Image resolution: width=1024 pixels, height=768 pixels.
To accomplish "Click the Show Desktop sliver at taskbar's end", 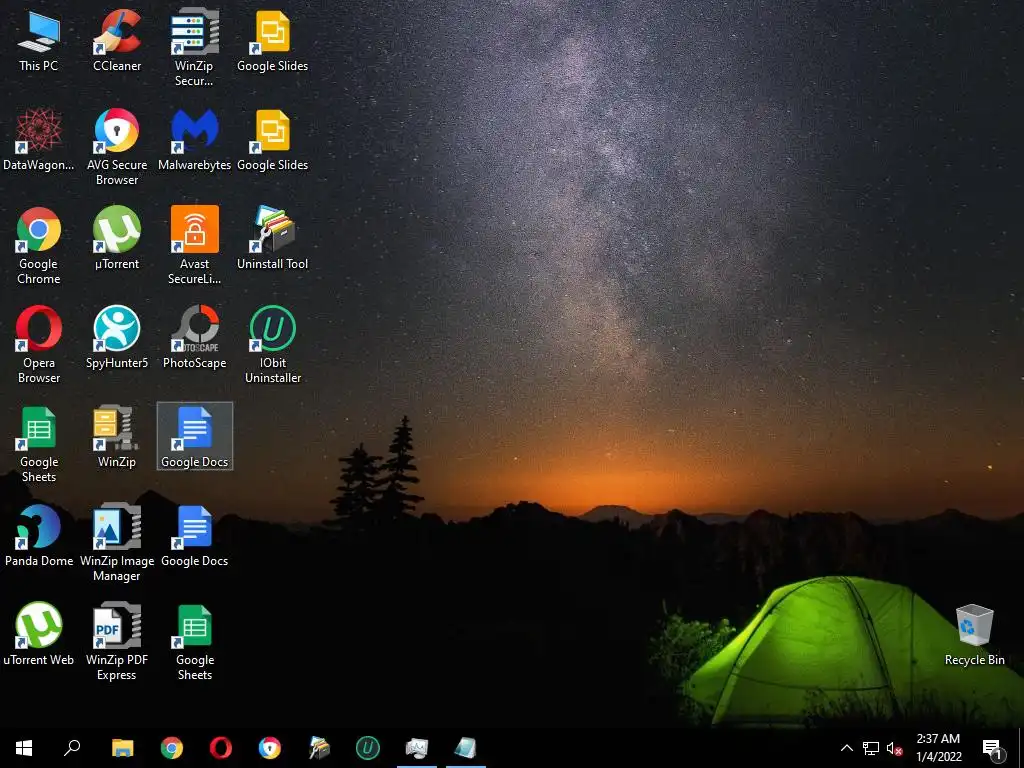I will click(x=1021, y=748).
